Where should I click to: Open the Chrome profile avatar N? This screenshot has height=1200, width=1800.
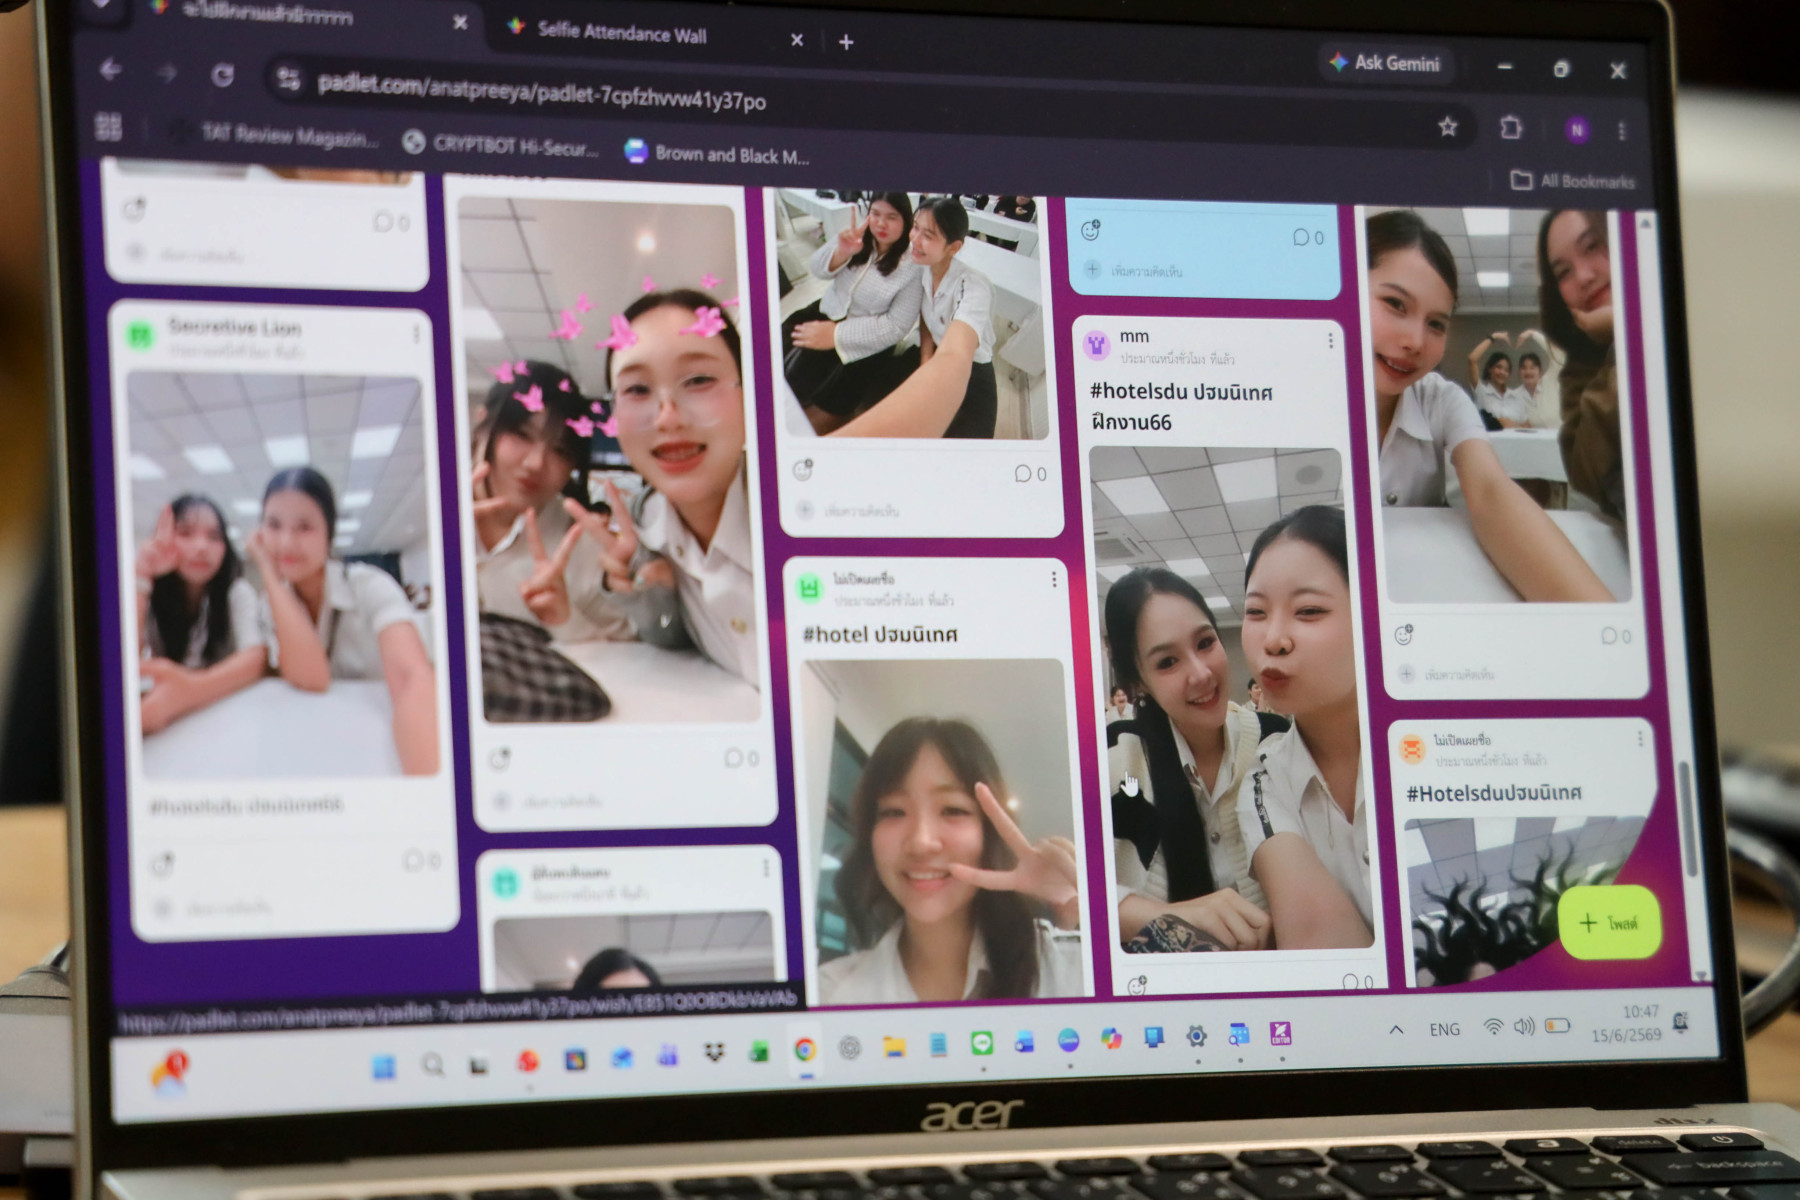click(1577, 130)
